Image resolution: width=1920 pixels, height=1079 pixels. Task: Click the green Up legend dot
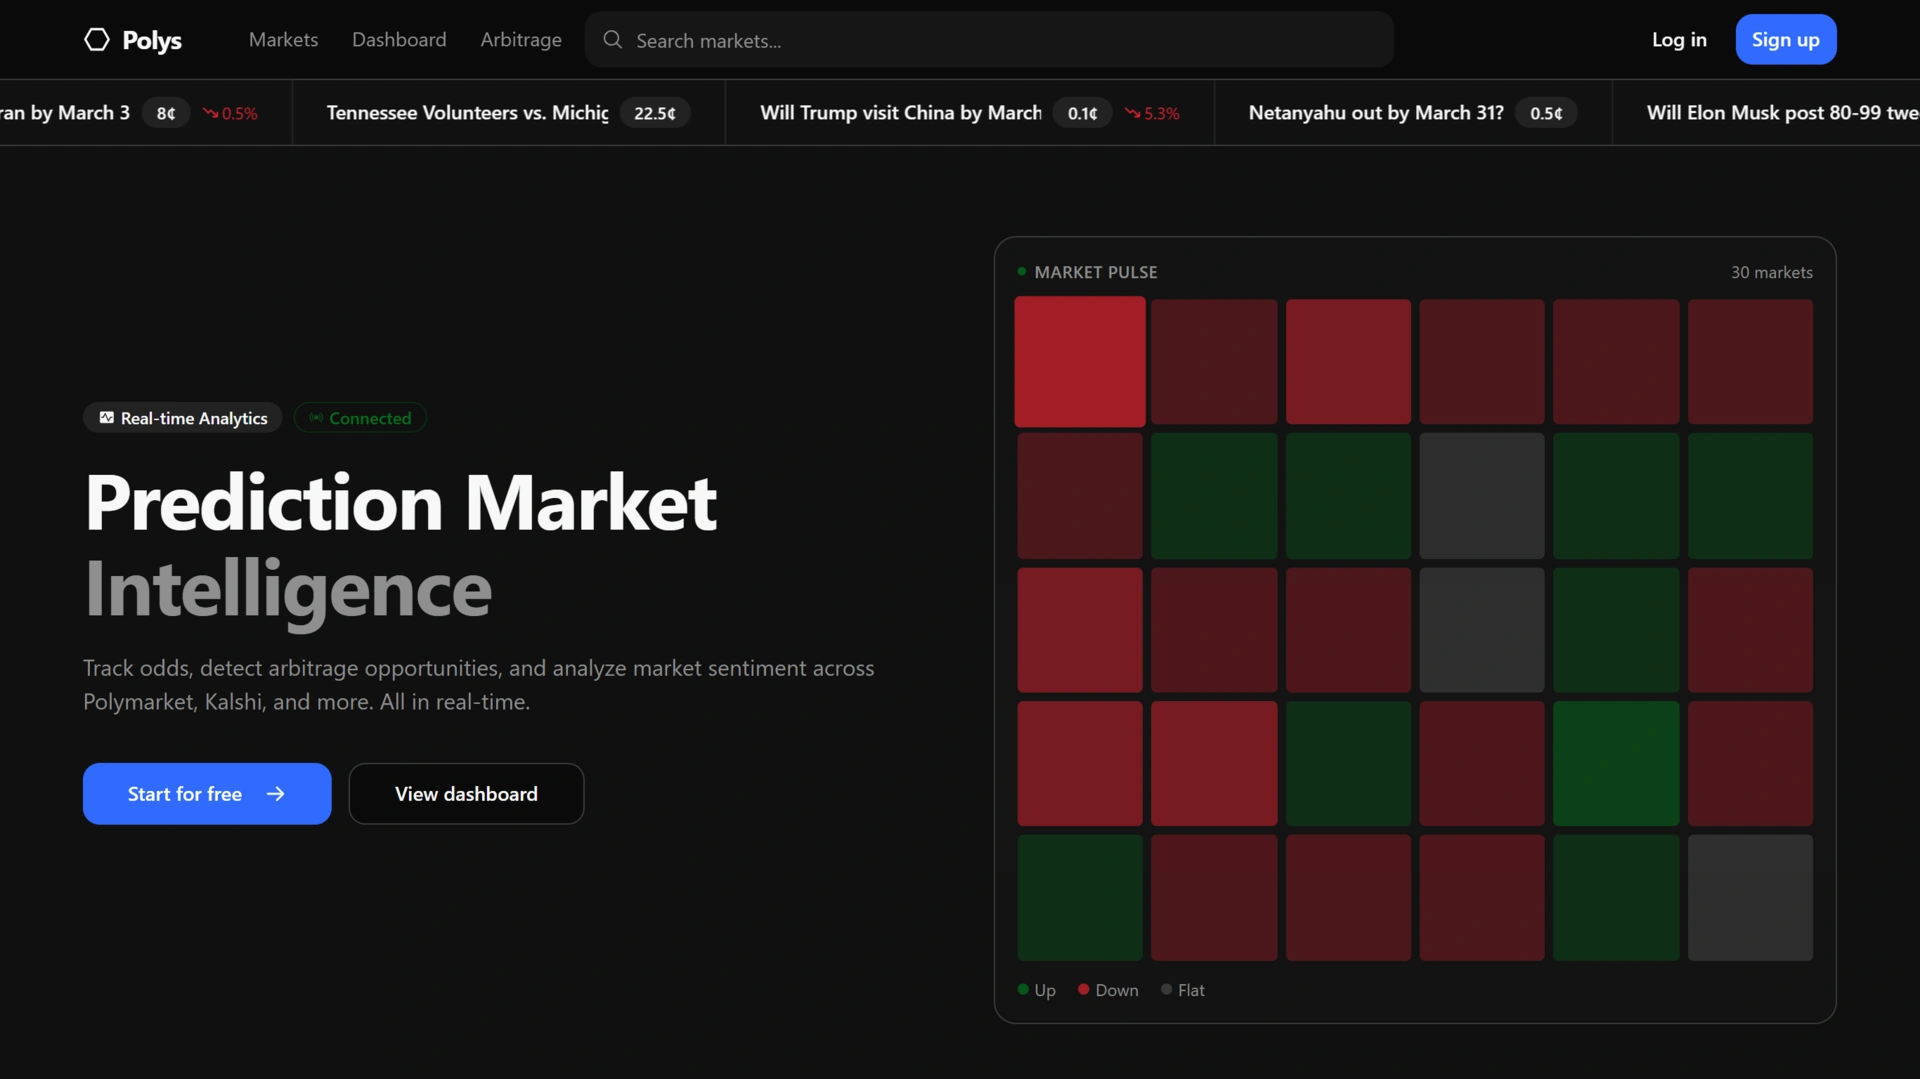[1023, 990]
